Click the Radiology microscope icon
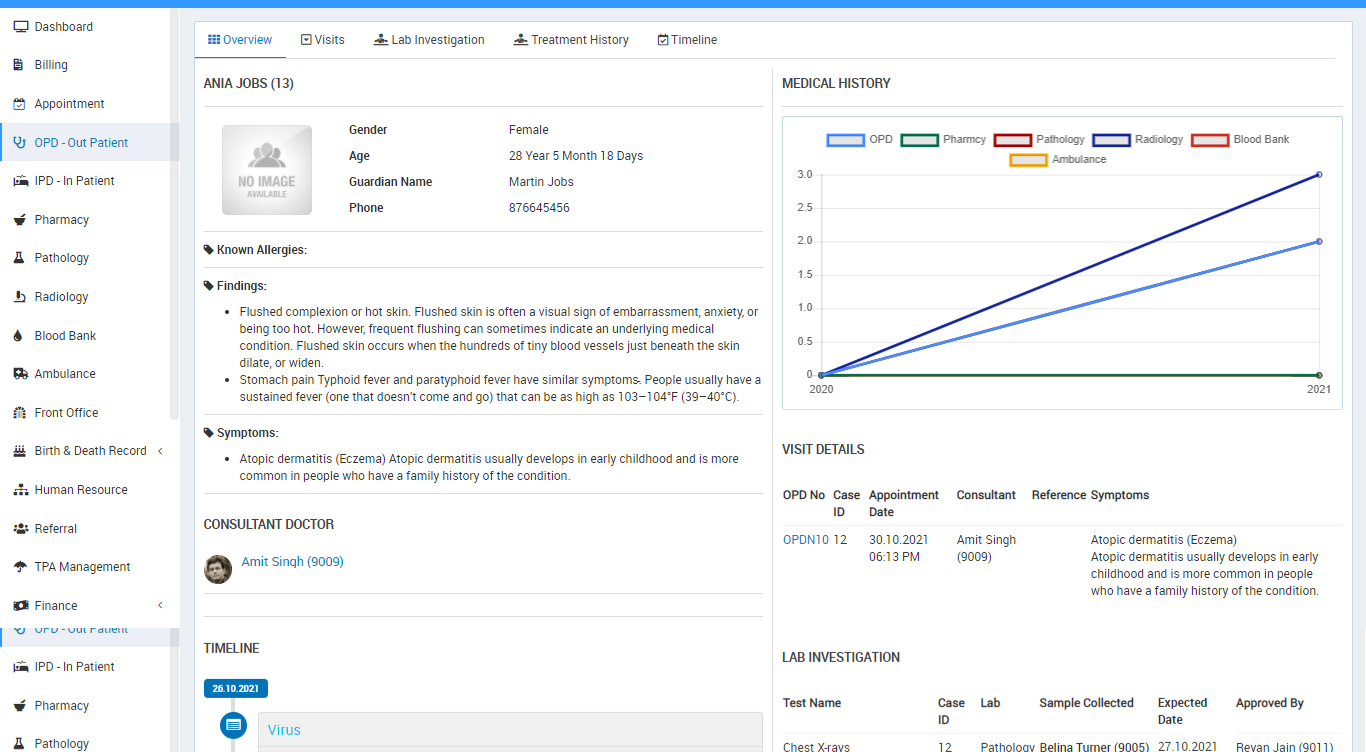 [x=19, y=297]
